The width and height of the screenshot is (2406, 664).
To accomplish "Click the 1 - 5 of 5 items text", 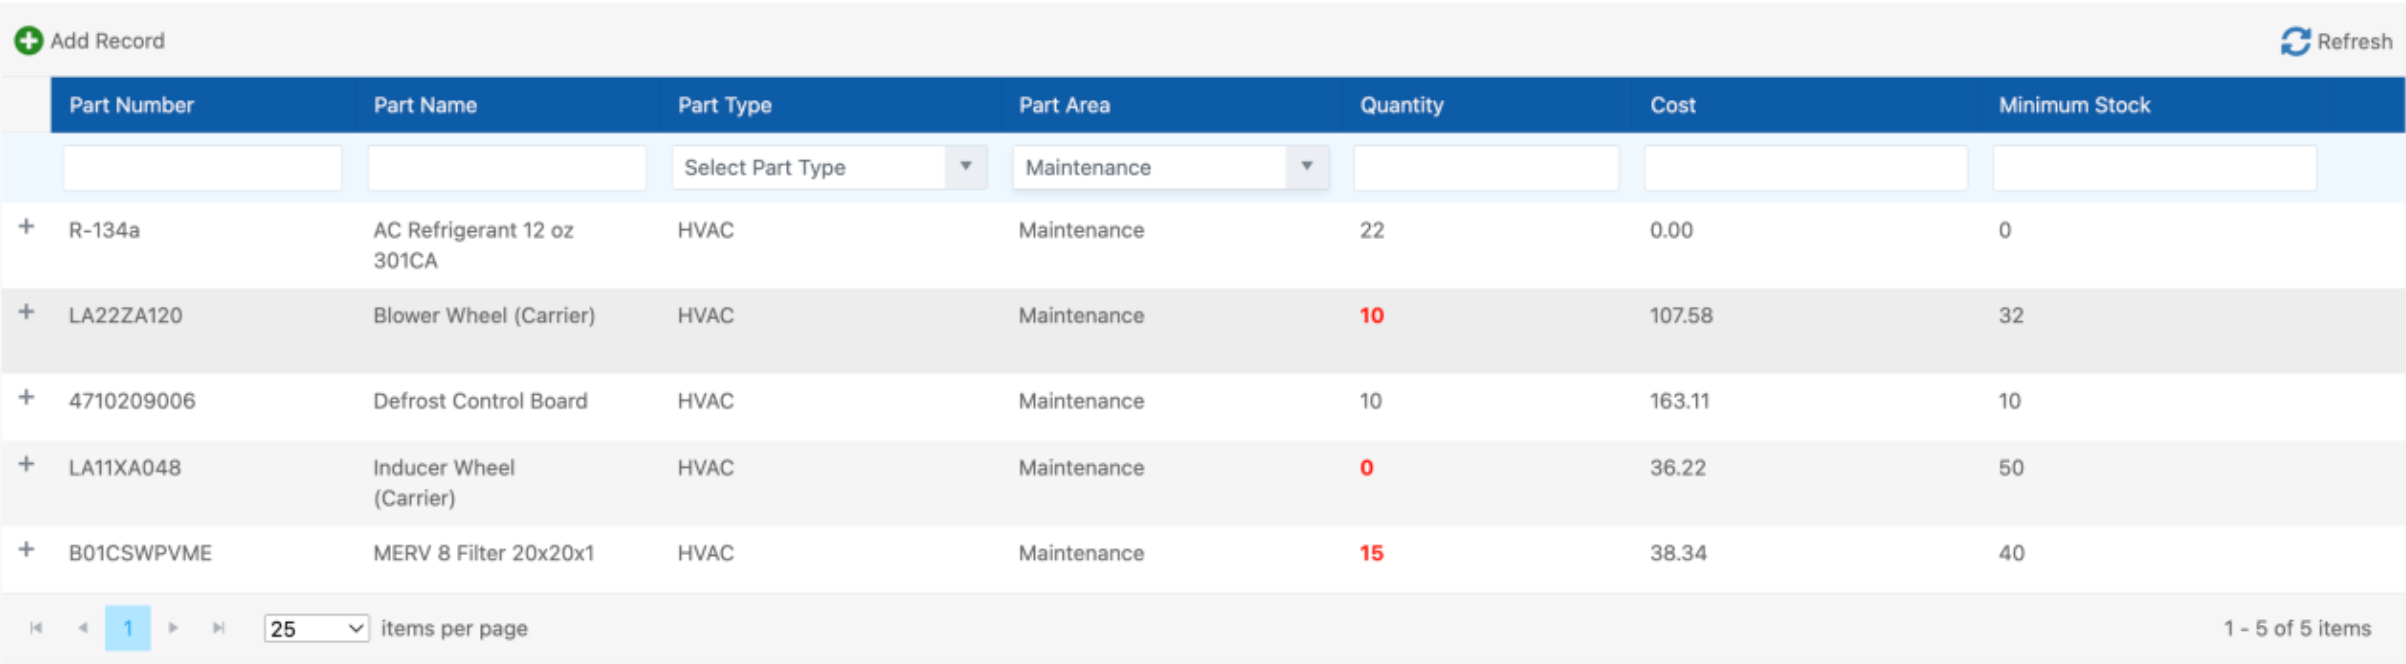I will 2297,628.
